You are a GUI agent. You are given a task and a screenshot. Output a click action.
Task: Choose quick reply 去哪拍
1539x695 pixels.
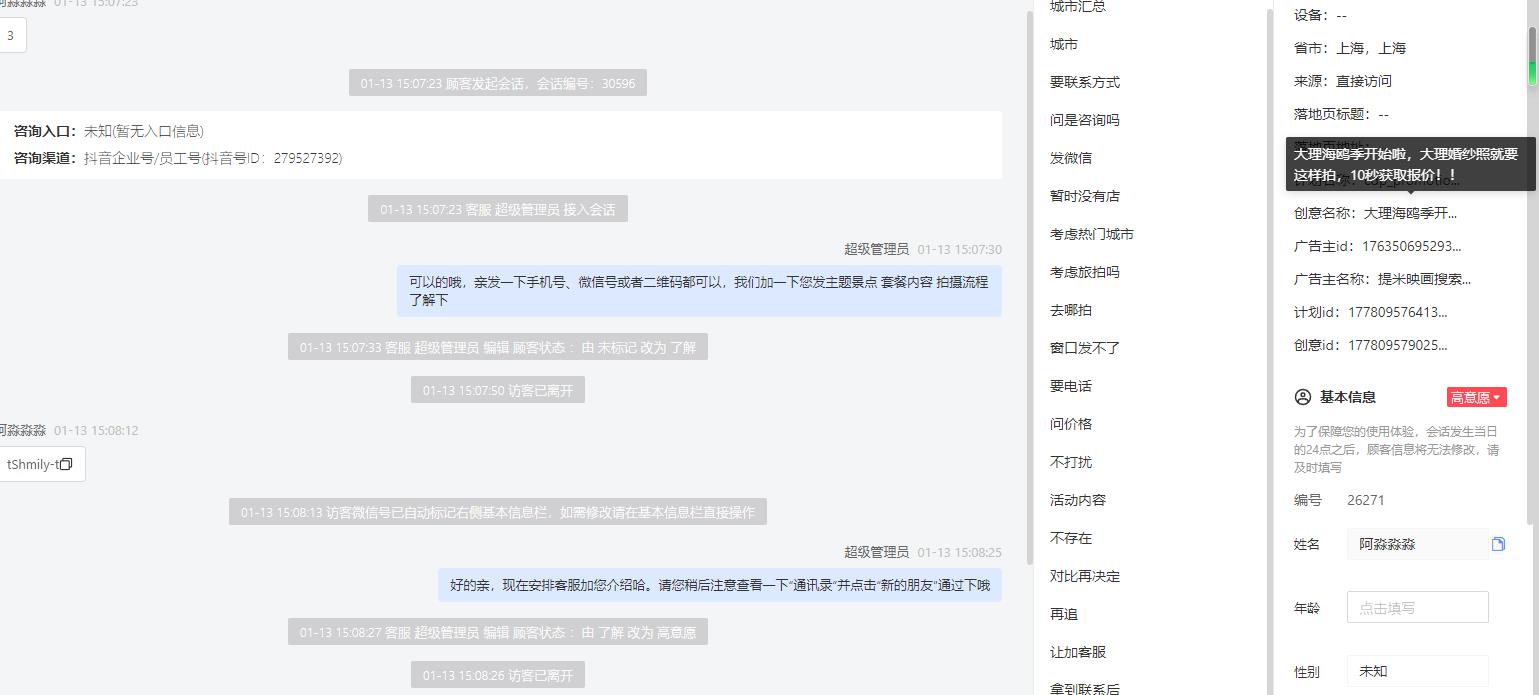(1071, 310)
